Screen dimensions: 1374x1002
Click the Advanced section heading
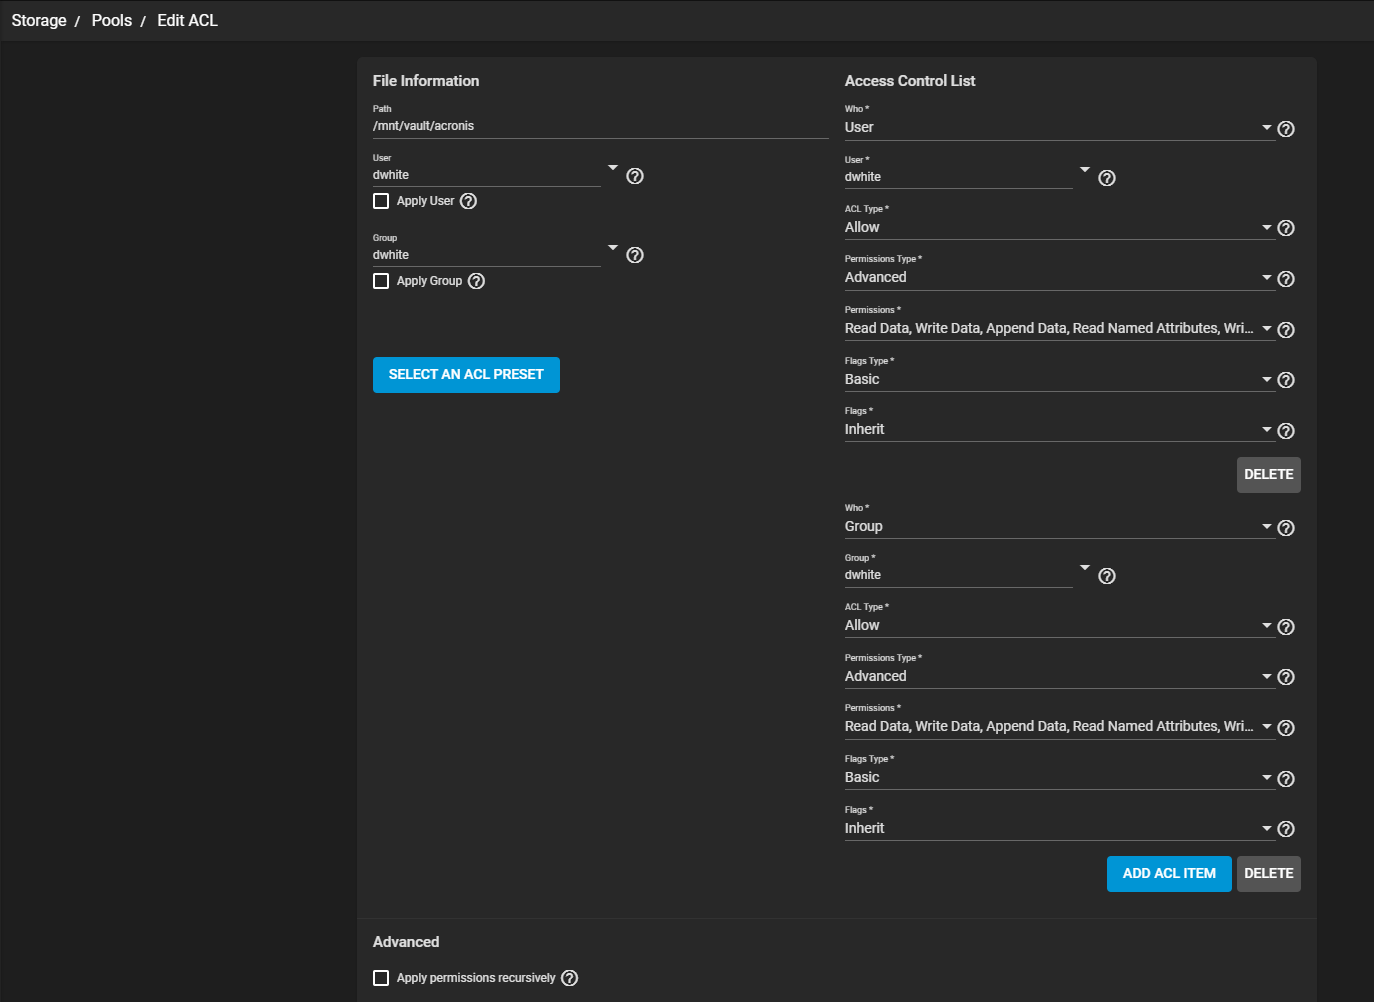[x=406, y=942]
